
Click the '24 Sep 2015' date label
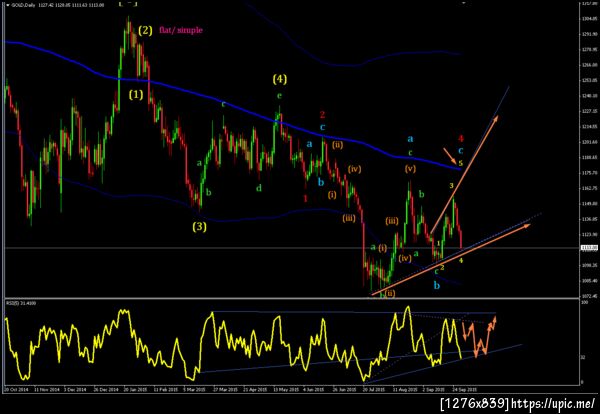[465, 390]
